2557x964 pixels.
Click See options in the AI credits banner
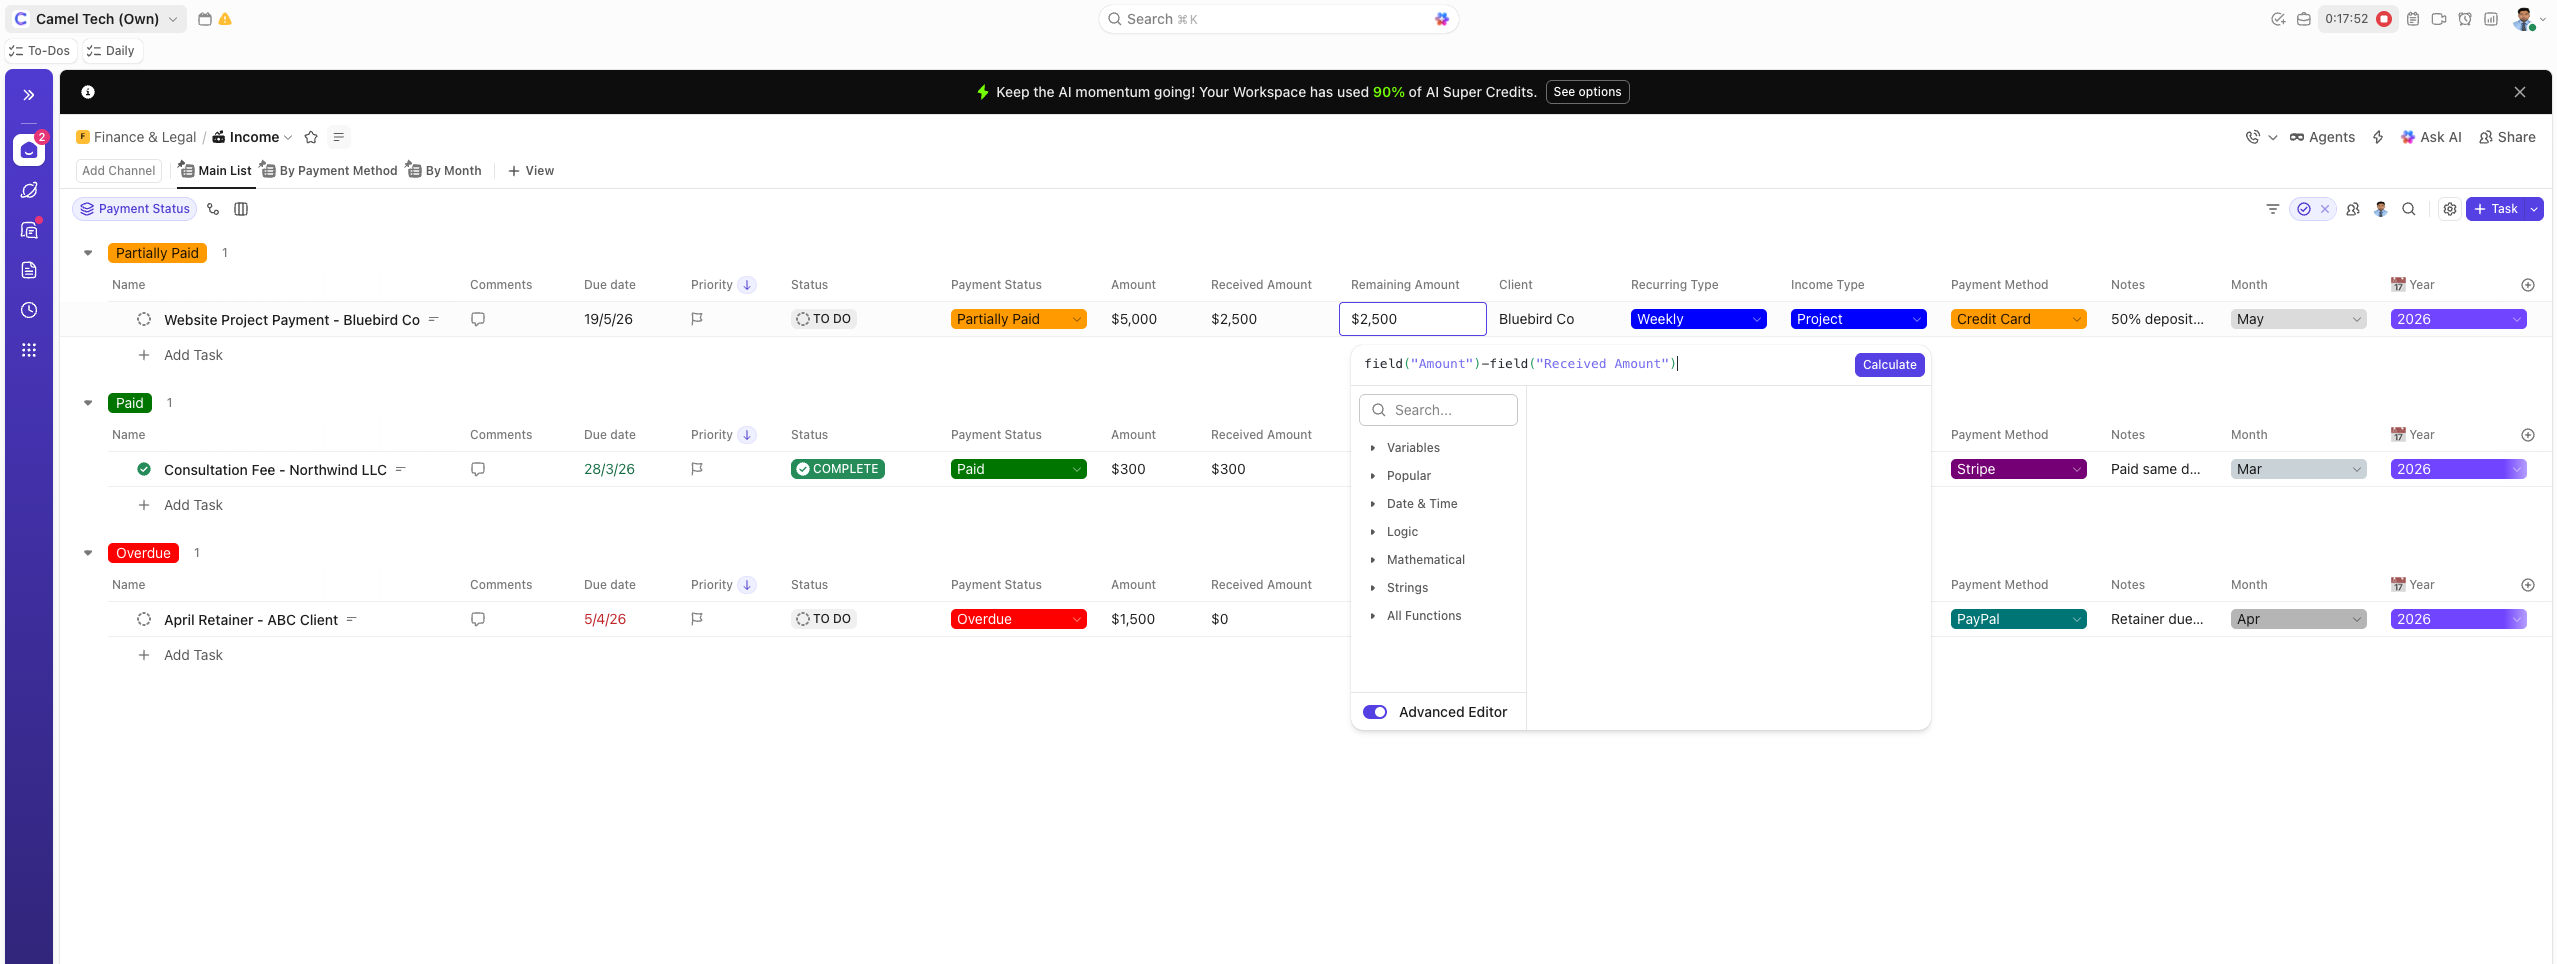point(1586,92)
